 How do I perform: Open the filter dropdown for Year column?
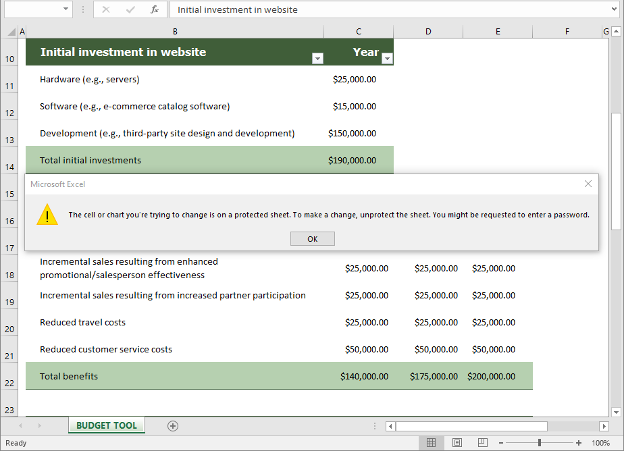tap(387, 58)
